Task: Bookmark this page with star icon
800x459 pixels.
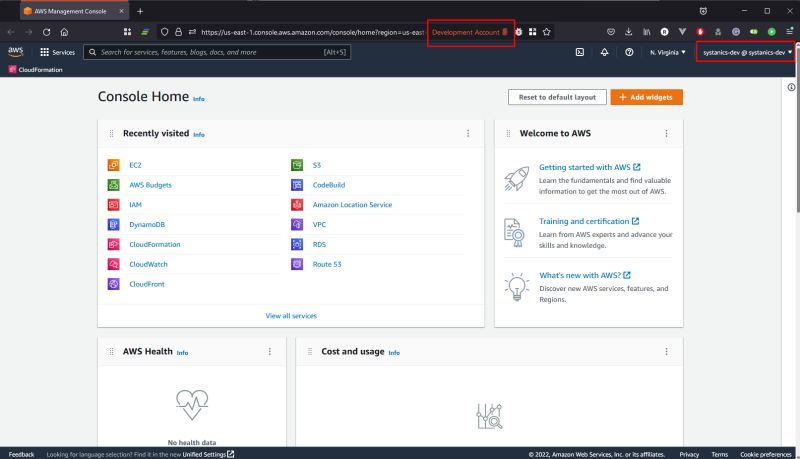Action: click(x=546, y=32)
